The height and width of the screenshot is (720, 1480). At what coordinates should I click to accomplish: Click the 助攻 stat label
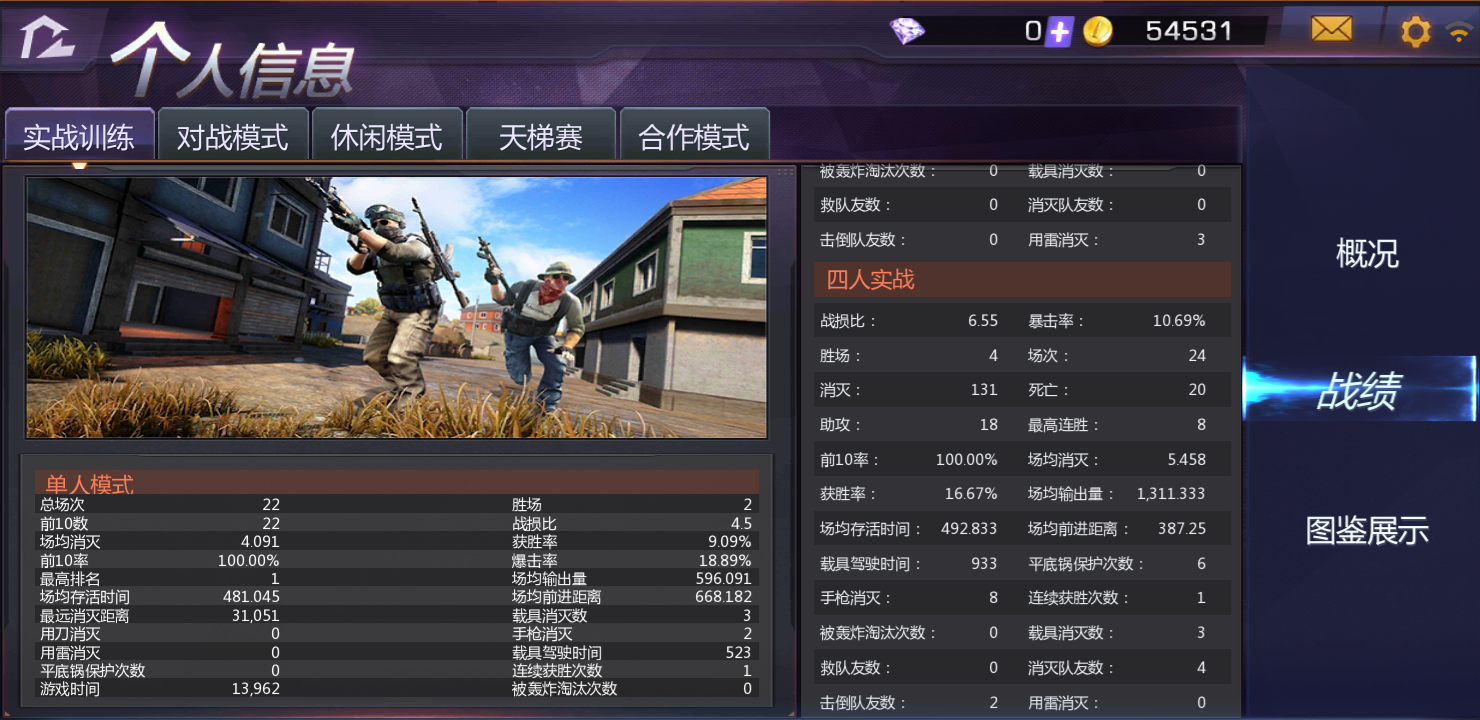(840, 424)
